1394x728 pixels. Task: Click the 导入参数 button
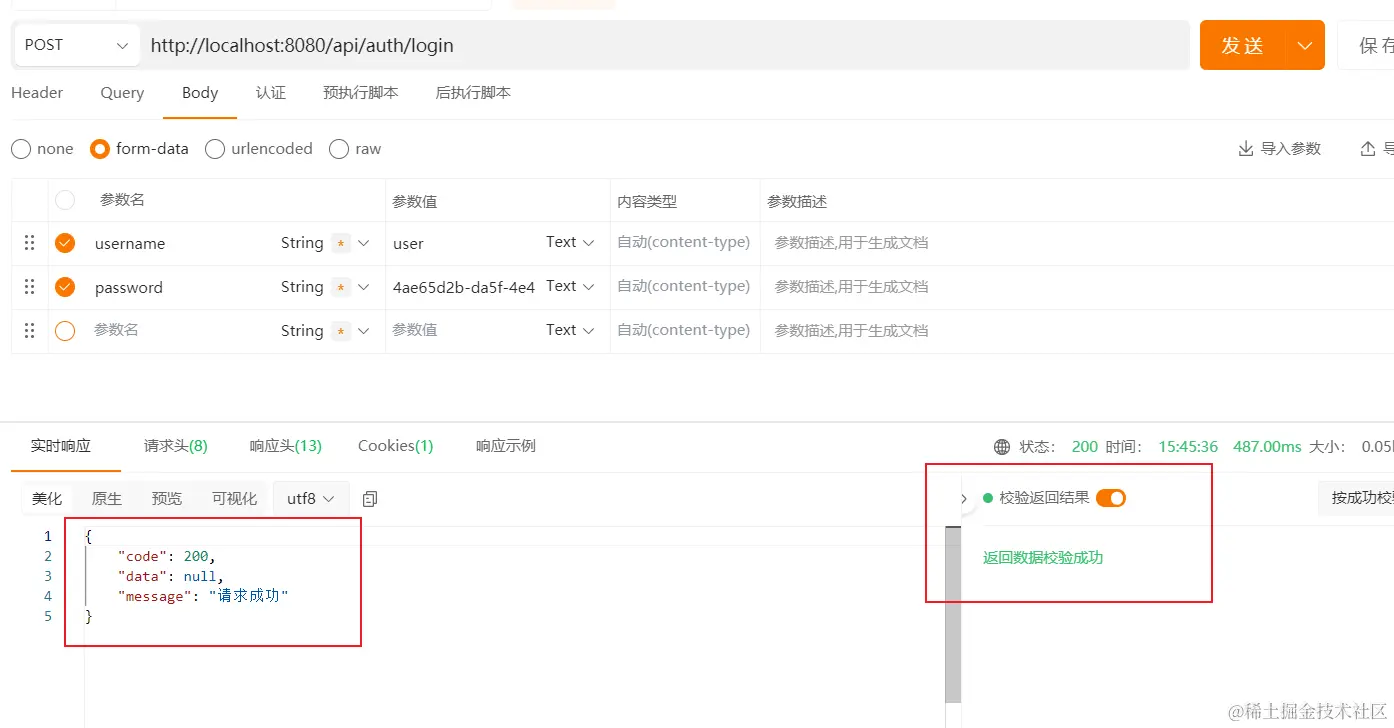click(1280, 148)
